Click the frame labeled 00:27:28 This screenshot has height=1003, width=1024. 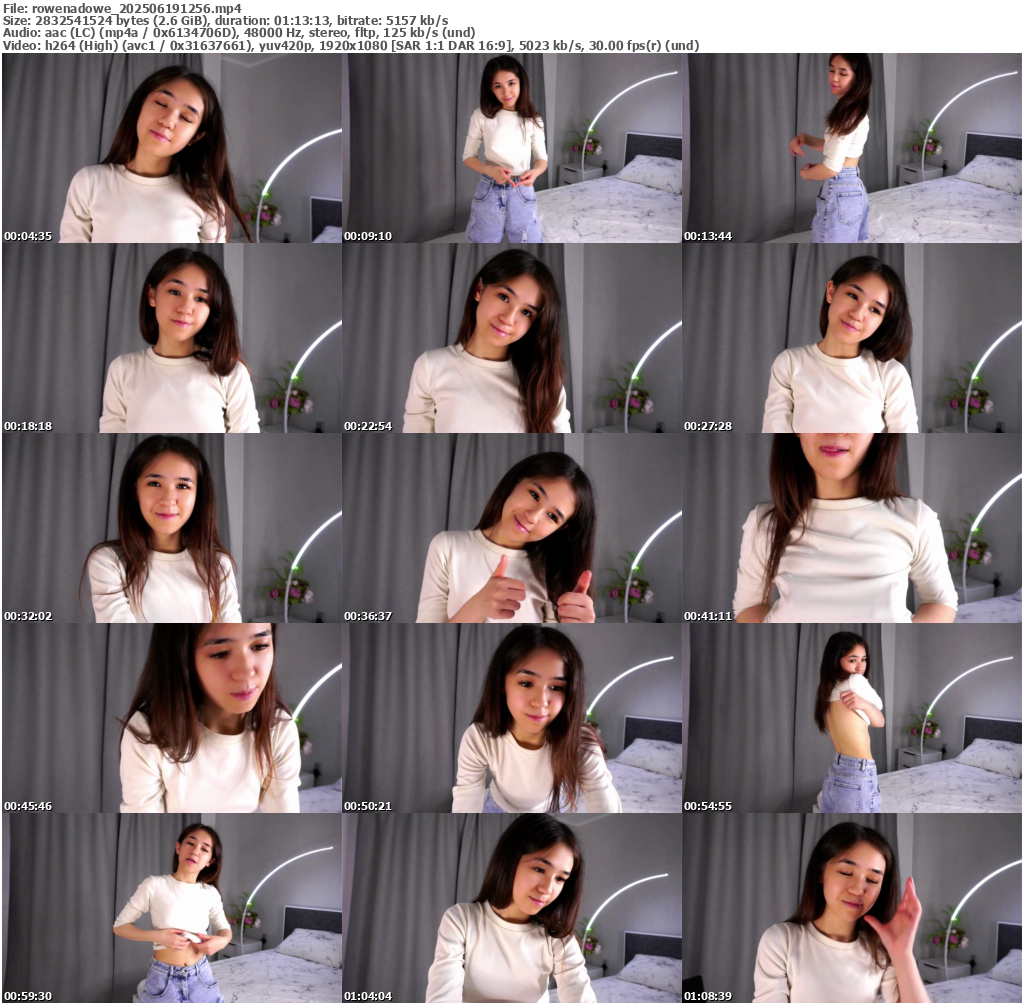point(852,338)
